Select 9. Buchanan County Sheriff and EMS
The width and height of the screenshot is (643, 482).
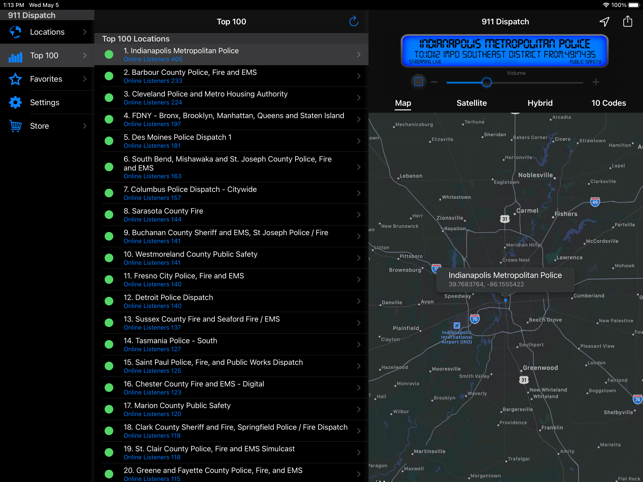(x=231, y=236)
